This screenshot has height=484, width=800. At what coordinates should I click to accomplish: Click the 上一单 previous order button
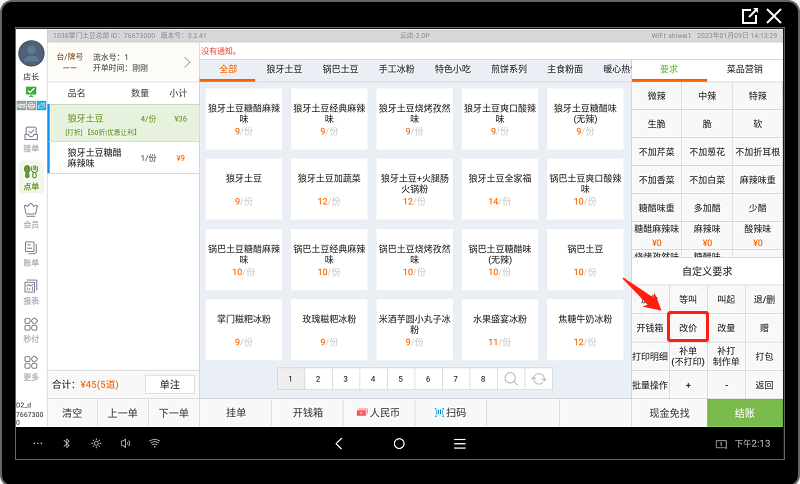(x=122, y=413)
